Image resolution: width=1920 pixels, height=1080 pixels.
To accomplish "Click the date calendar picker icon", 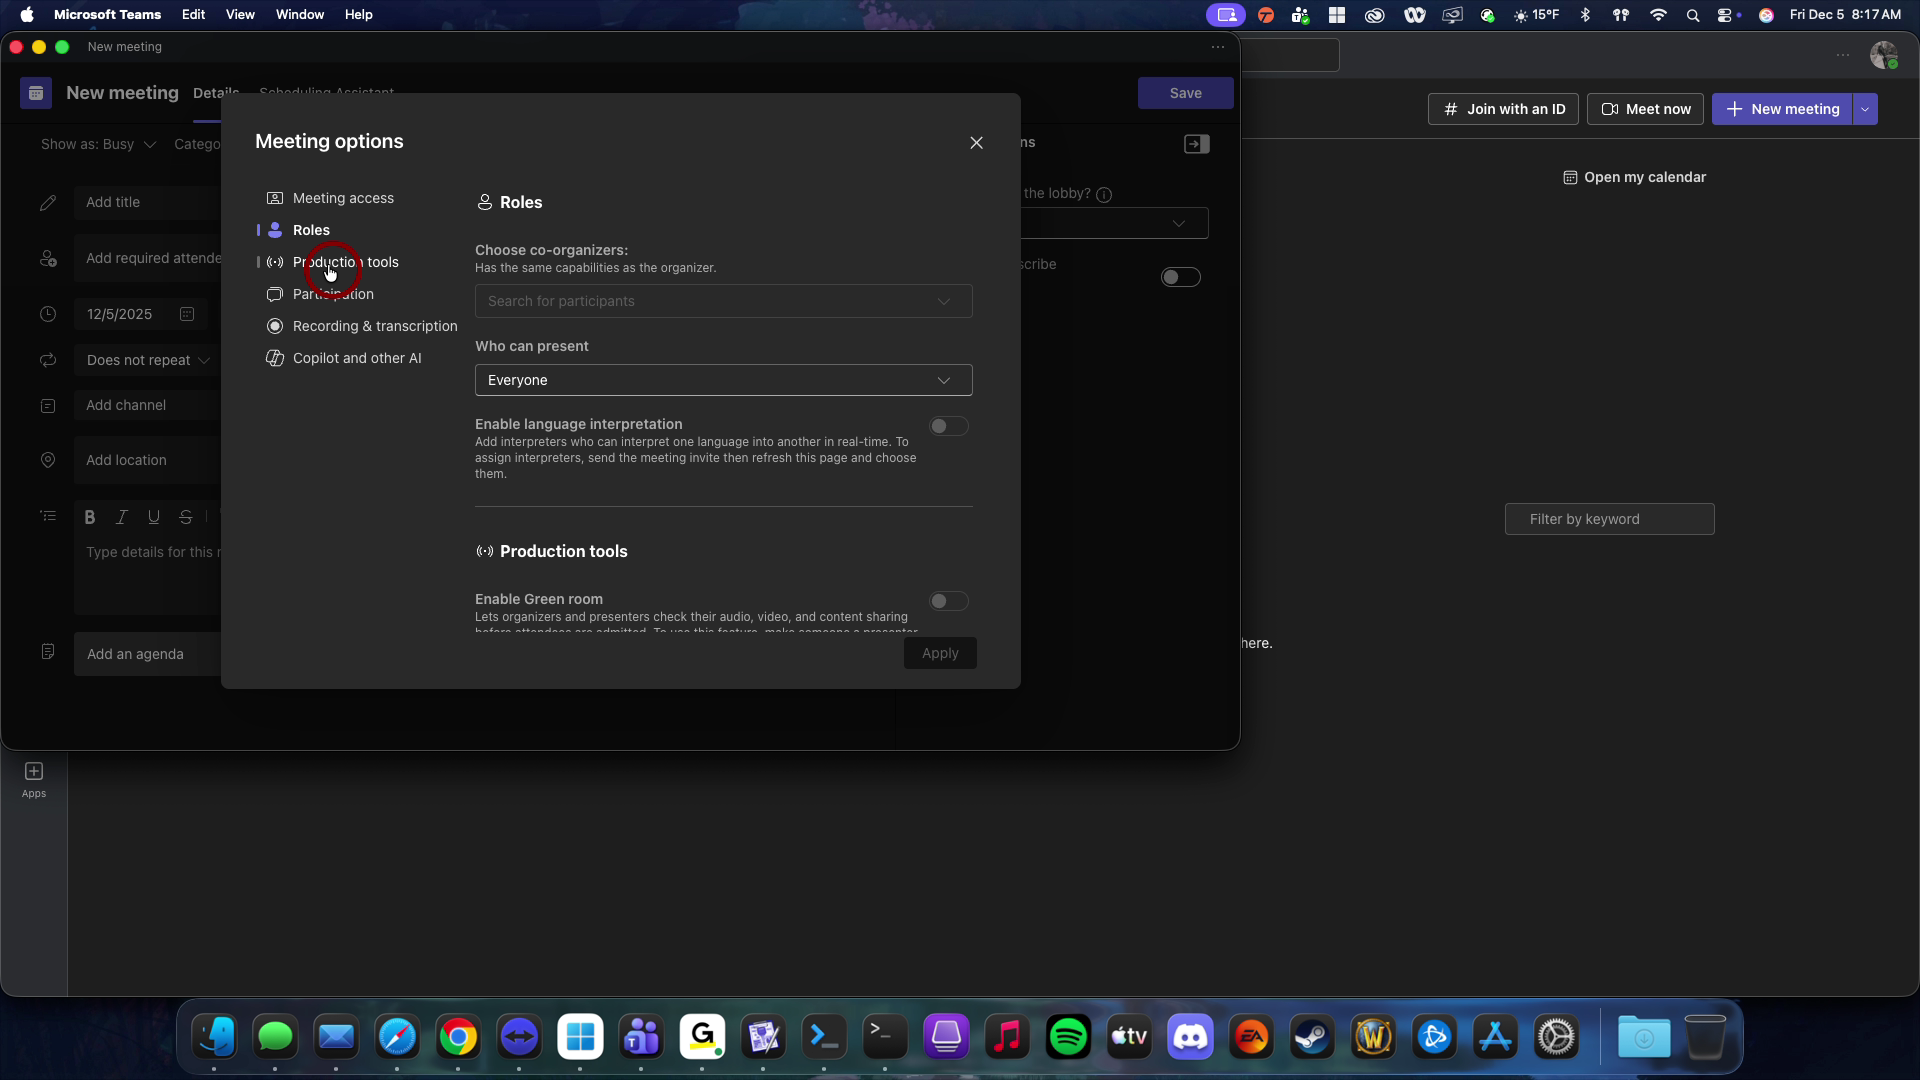I will (187, 314).
